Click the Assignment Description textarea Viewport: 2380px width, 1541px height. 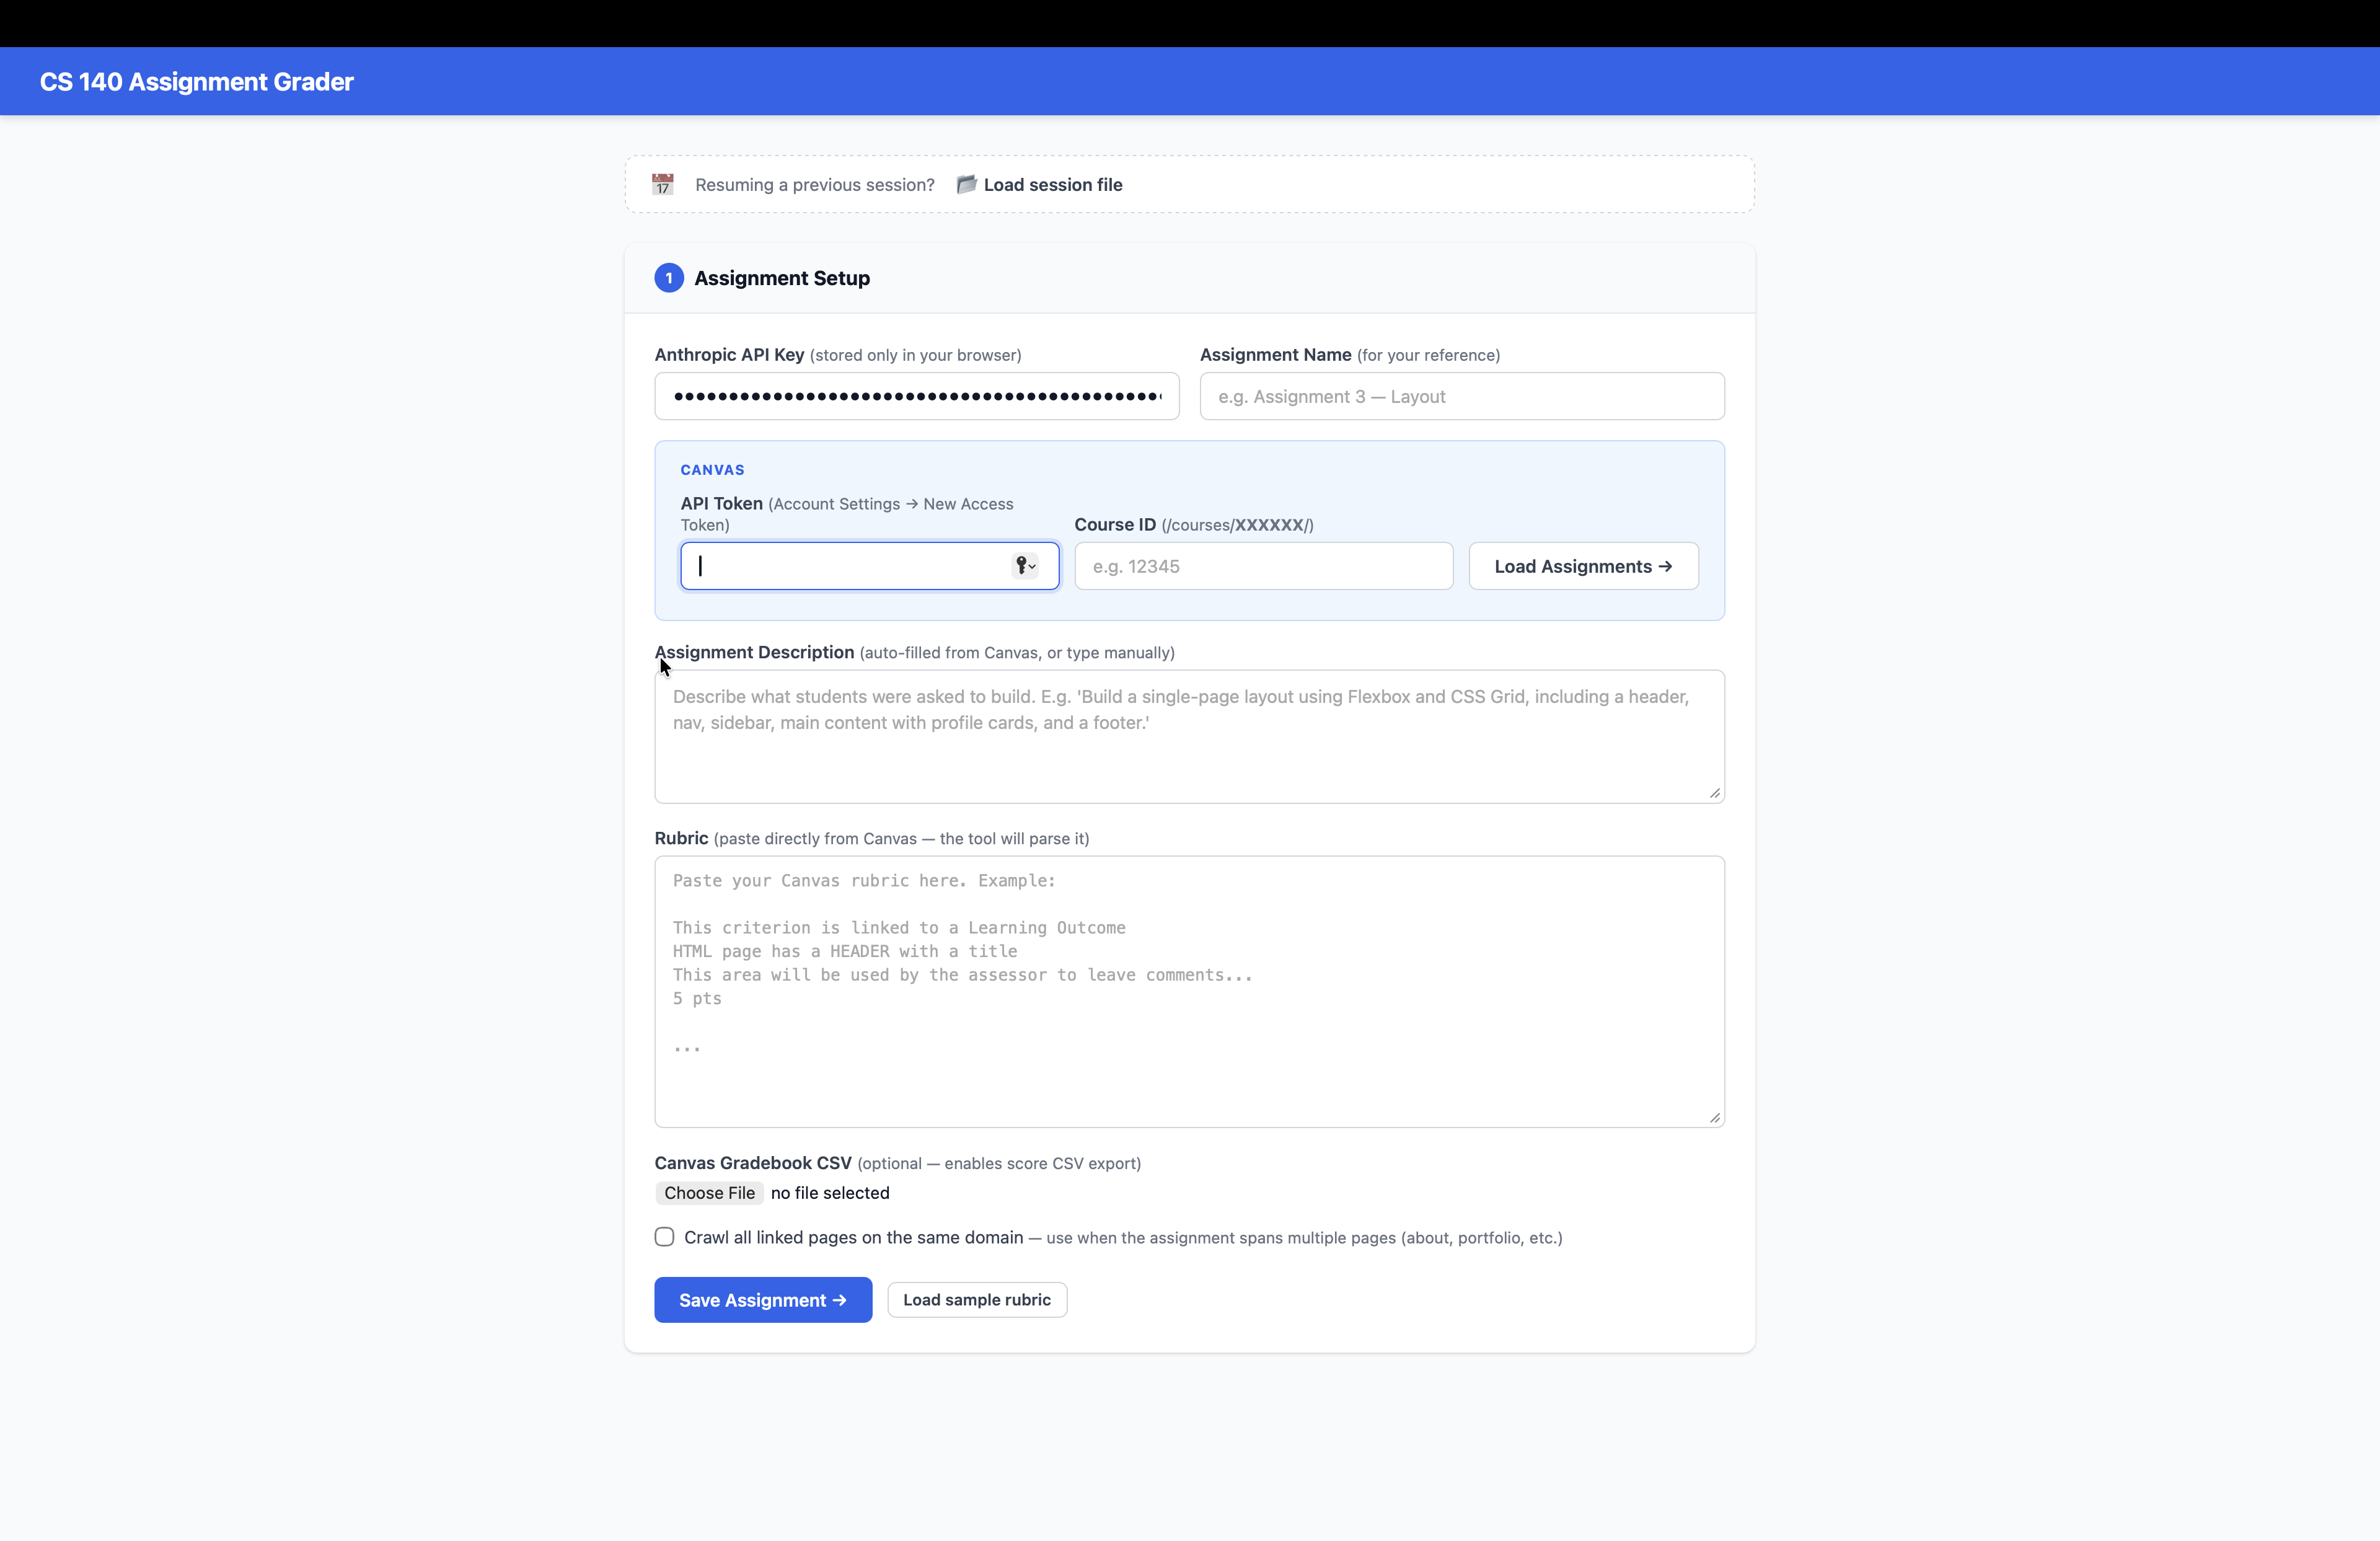tap(1189, 736)
